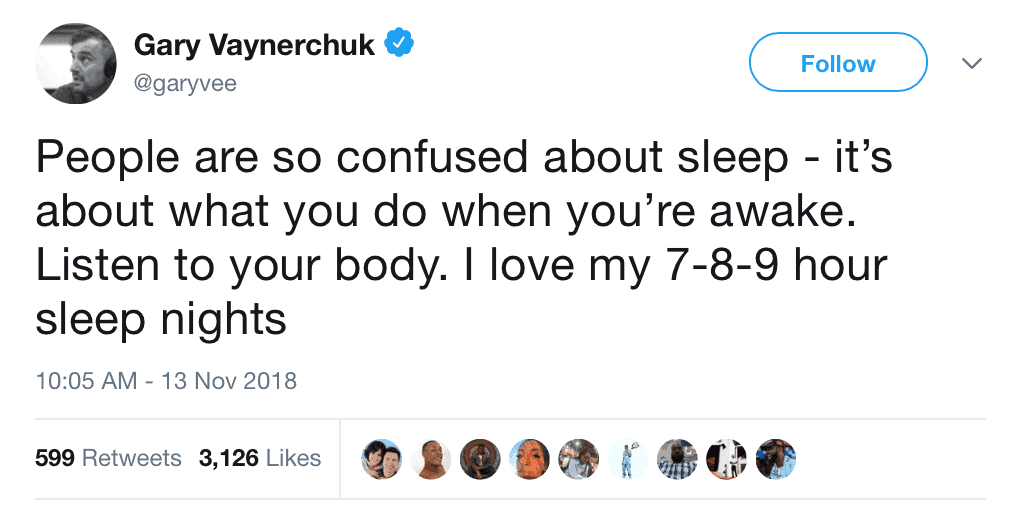Open bearded man in plaid shirt avatar
This screenshot has height=510, width=1020.
point(677,459)
